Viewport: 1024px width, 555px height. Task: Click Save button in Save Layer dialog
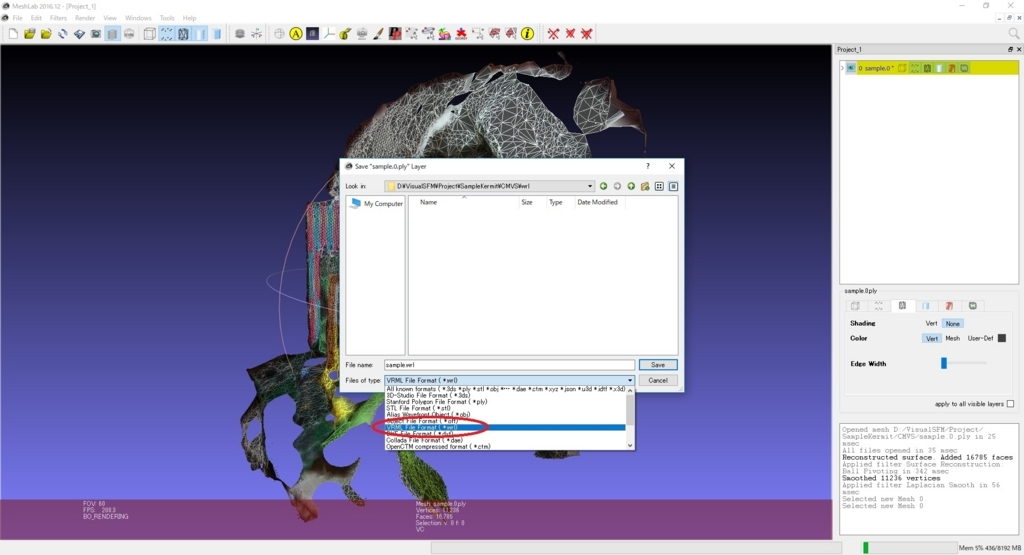pos(658,365)
